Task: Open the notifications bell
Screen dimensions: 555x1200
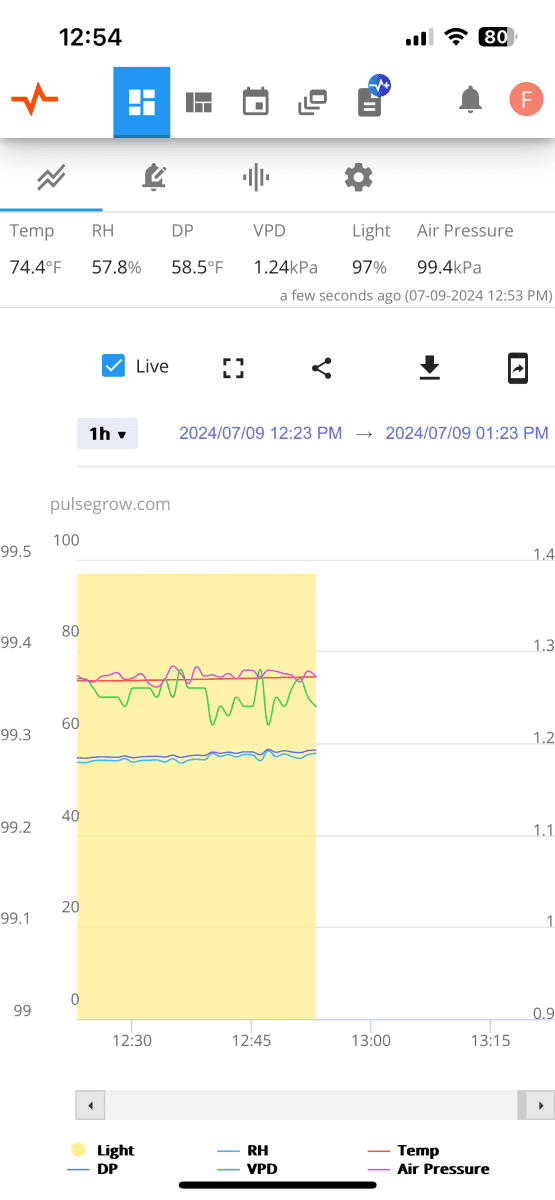Action: pyautogui.click(x=469, y=100)
